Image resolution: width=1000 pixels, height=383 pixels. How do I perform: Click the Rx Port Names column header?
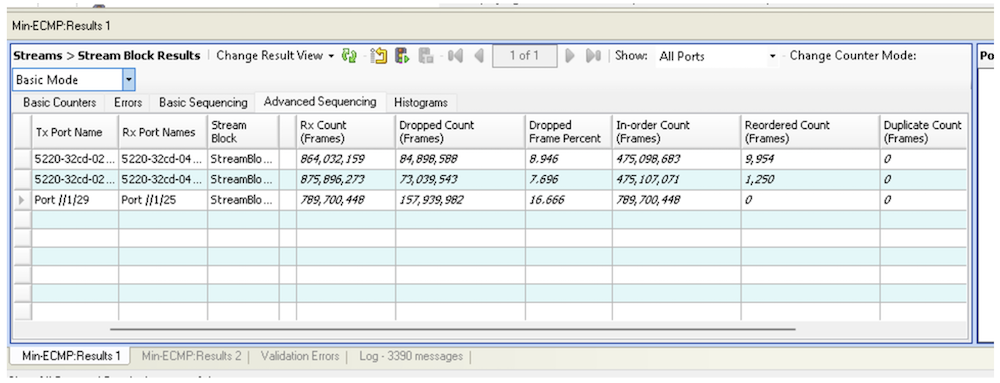pyautogui.click(x=163, y=133)
